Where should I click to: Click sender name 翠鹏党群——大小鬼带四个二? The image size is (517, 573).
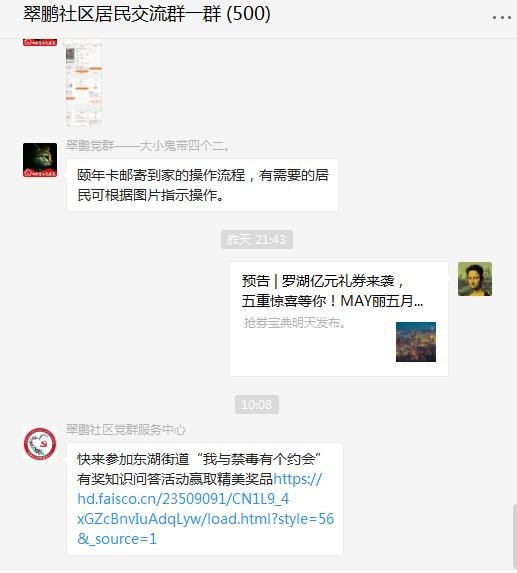[x=148, y=146]
